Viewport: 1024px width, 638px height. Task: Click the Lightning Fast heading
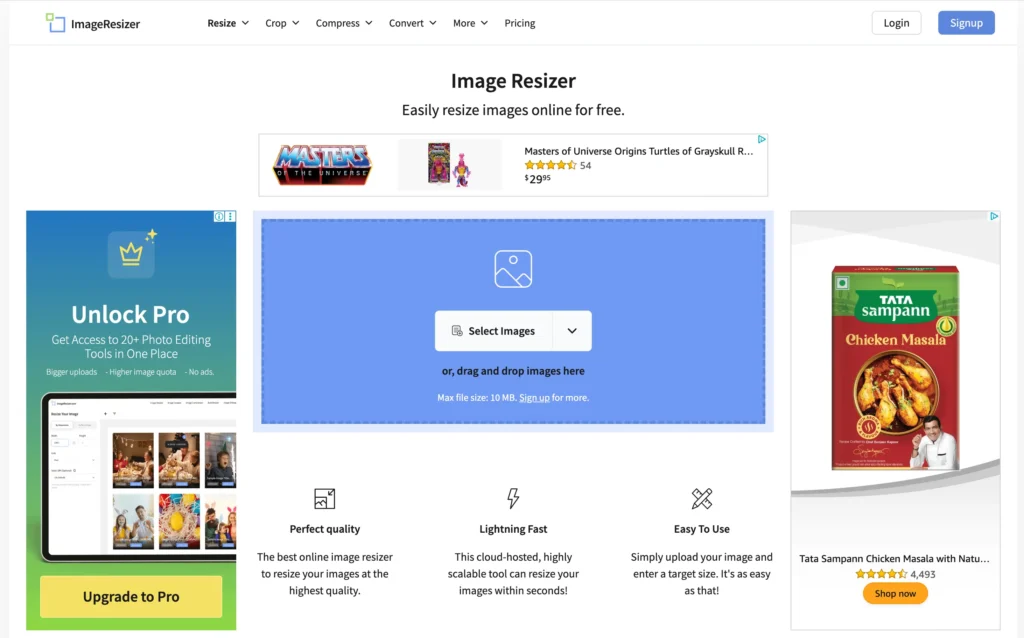tap(513, 529)
